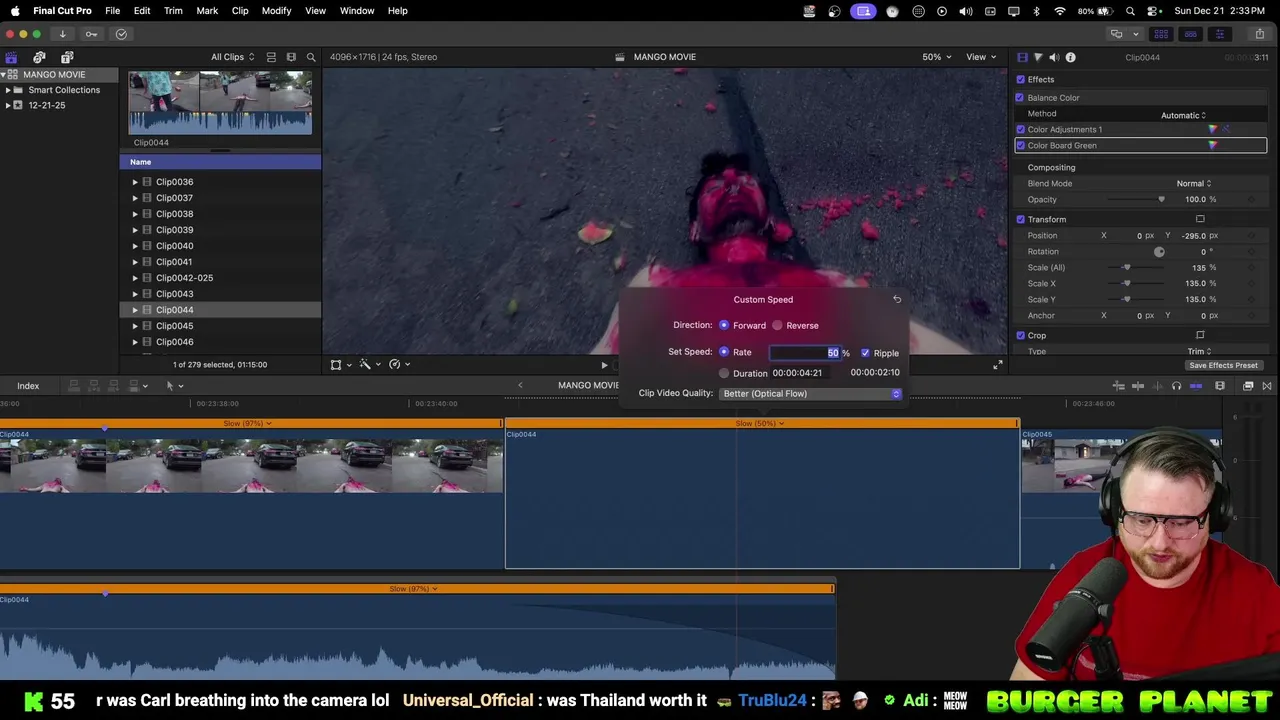This screenshot has height=720, width=1280.
Task: Open the Window menu
Action: click(357, 11)
